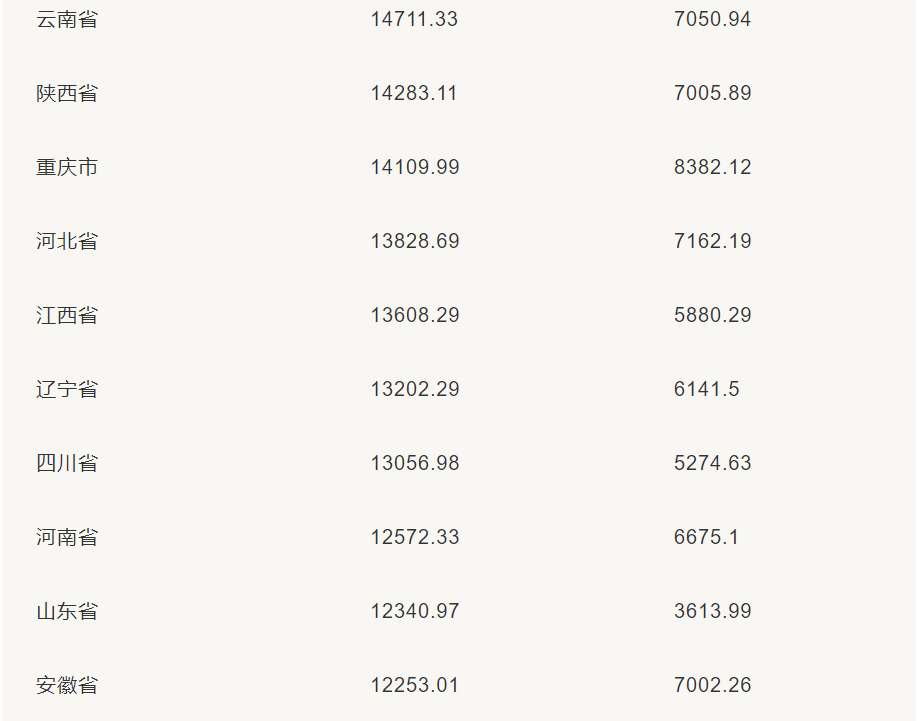The image size is (920, 721).
Task: Select the figure 5880.29
Action: 712,315
